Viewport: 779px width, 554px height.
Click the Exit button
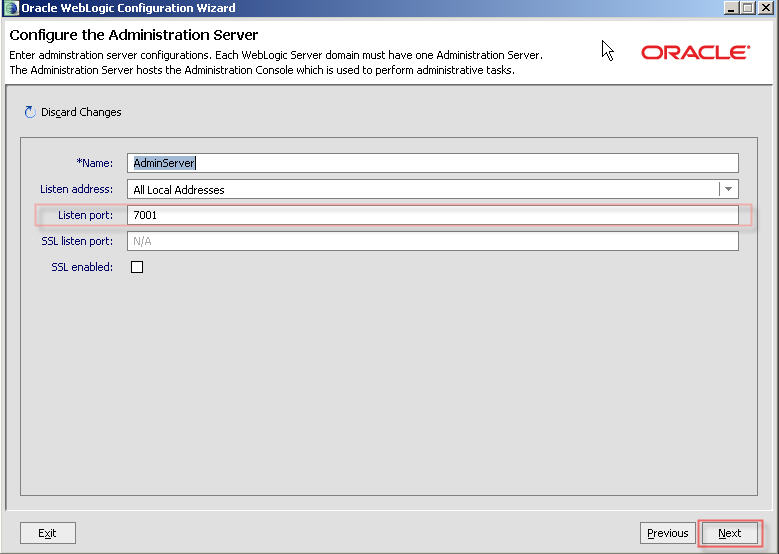tap(48, 533)
